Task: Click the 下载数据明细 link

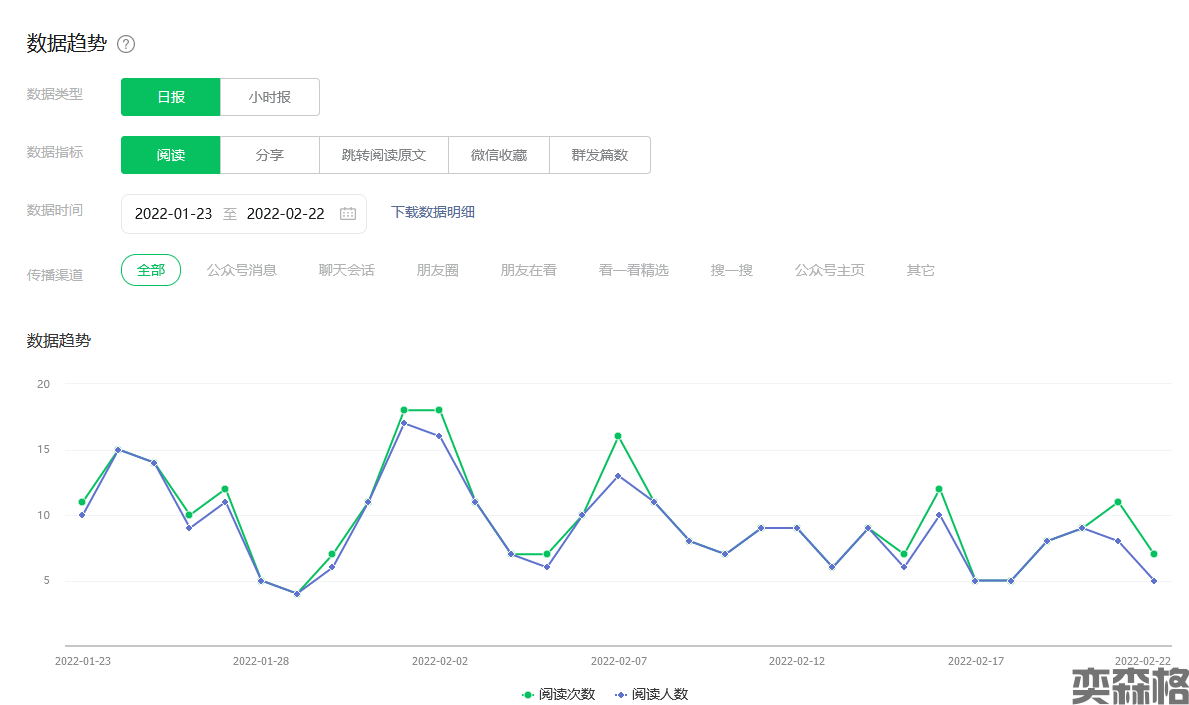Action: 433,212
